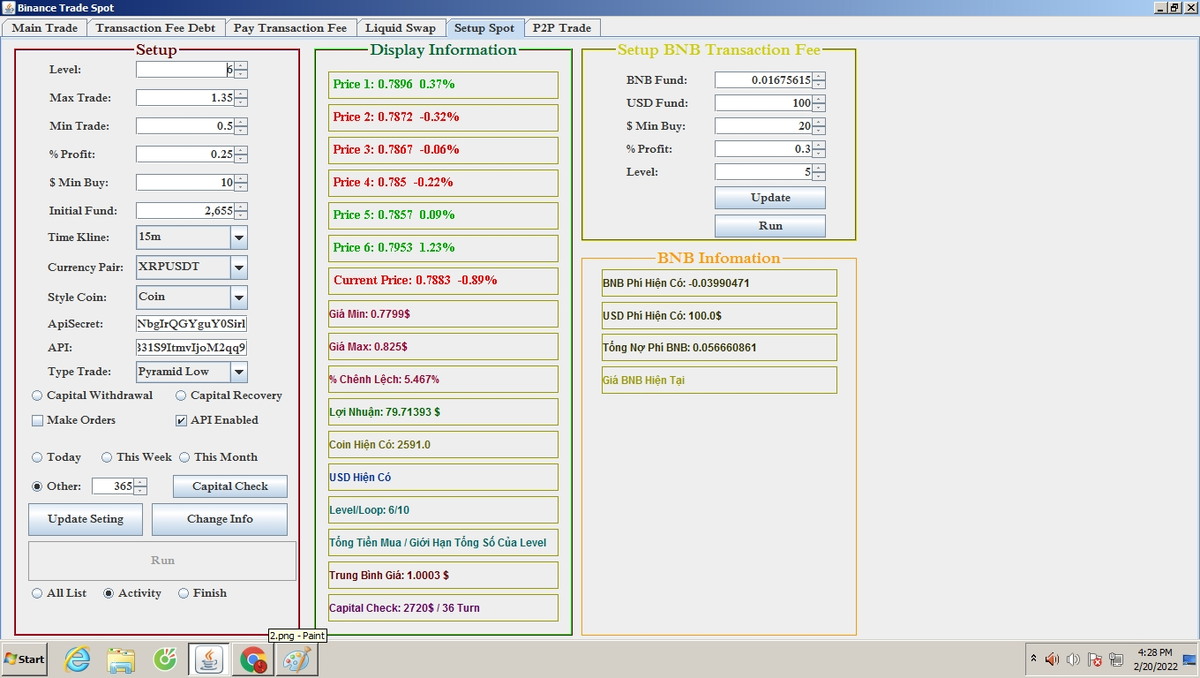
Task: Click the BNB $ Min Buy field showing 20
Action: 764,126
